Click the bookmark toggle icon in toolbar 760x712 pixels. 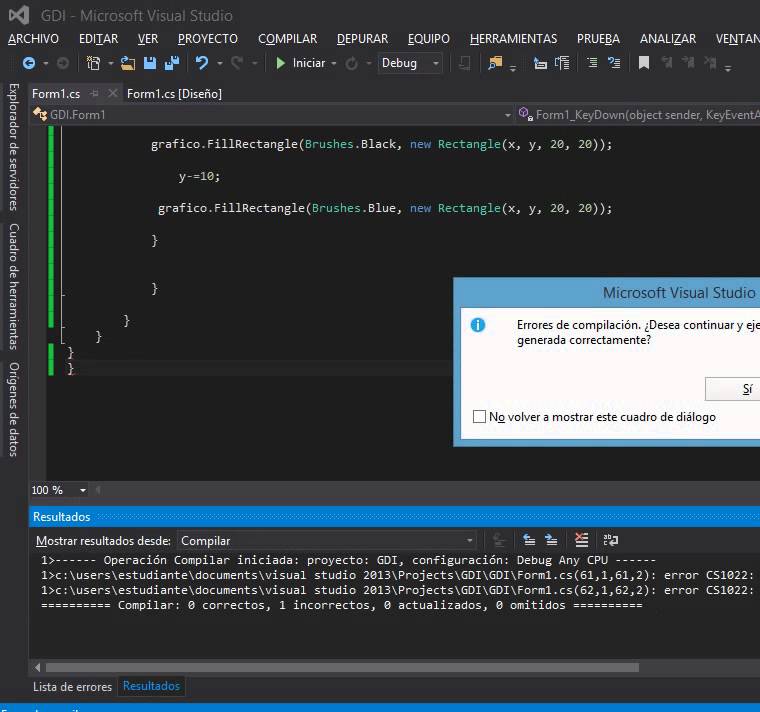click(644, 63)
